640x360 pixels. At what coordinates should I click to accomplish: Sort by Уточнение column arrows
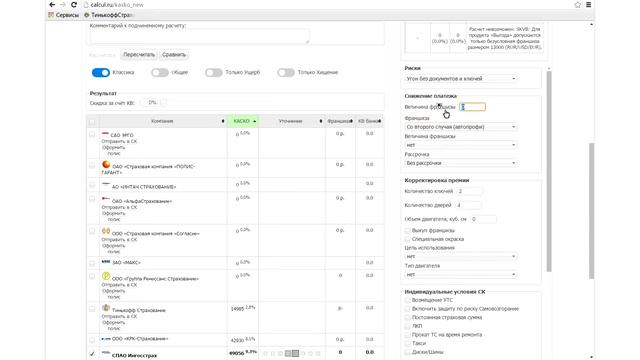coord(321,121)
